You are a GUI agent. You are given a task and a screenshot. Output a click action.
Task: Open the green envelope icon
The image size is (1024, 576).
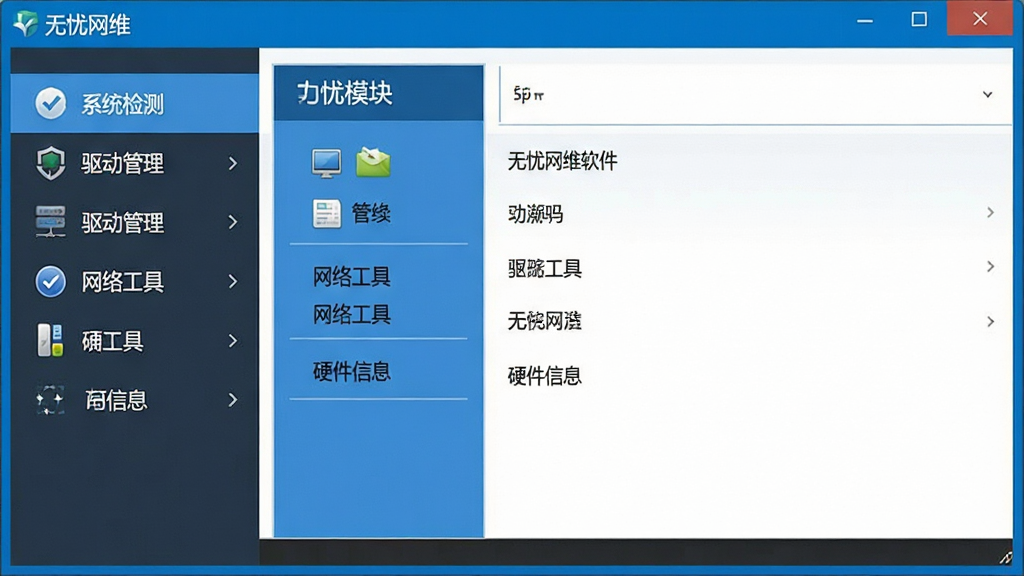click(373, 163)
